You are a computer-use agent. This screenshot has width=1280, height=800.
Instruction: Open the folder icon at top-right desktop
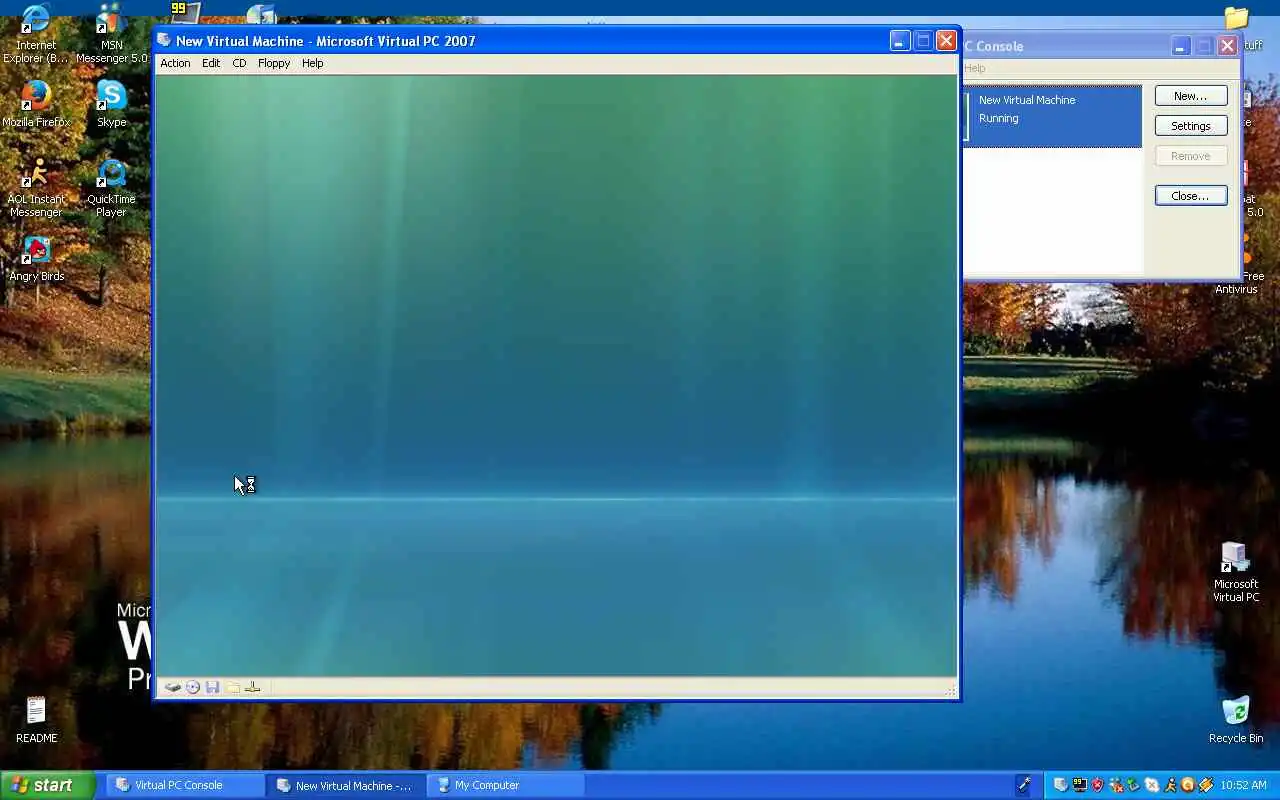click(x=1237, y=19)
